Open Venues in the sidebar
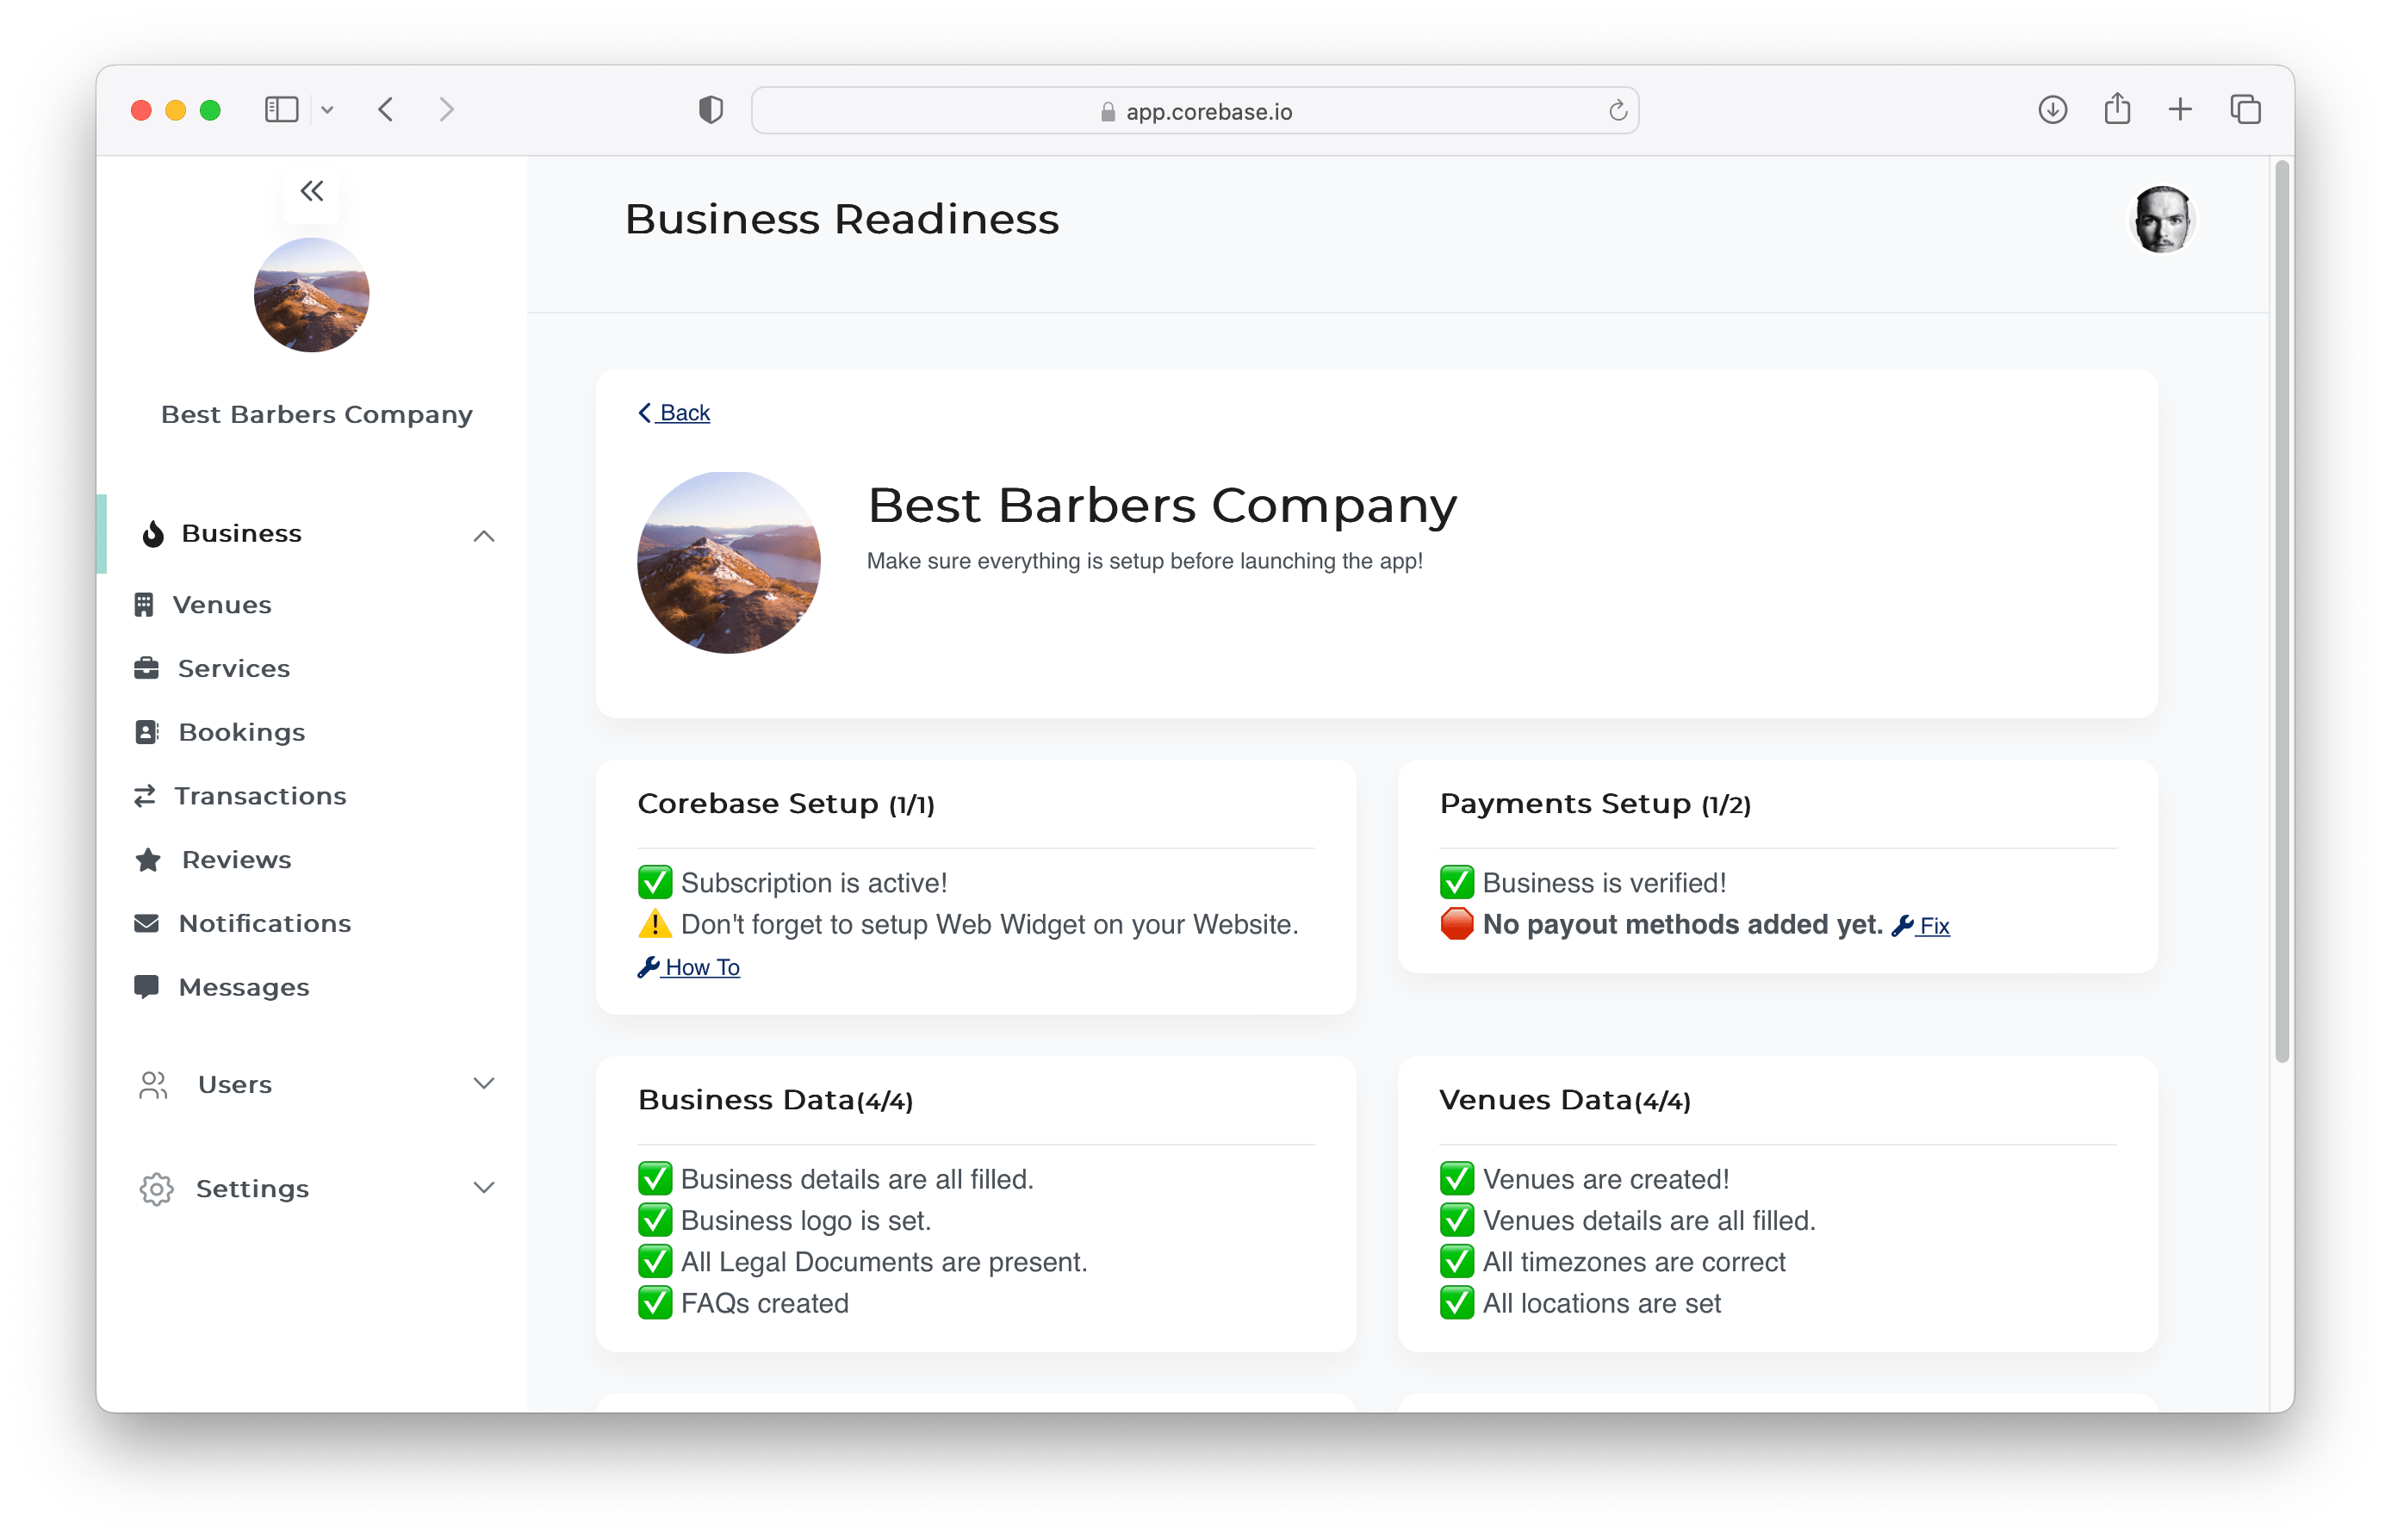This screenshot has width=2391, height=1540. click(x=222, y=605)
